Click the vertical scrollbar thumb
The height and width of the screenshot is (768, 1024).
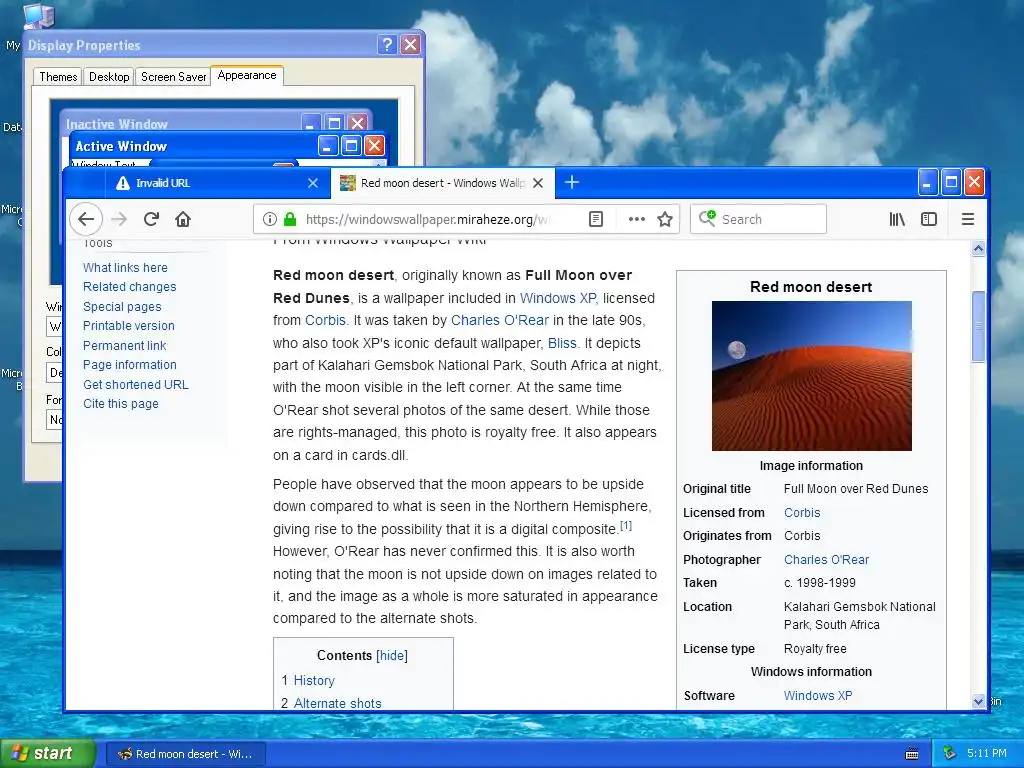[978, 325]
